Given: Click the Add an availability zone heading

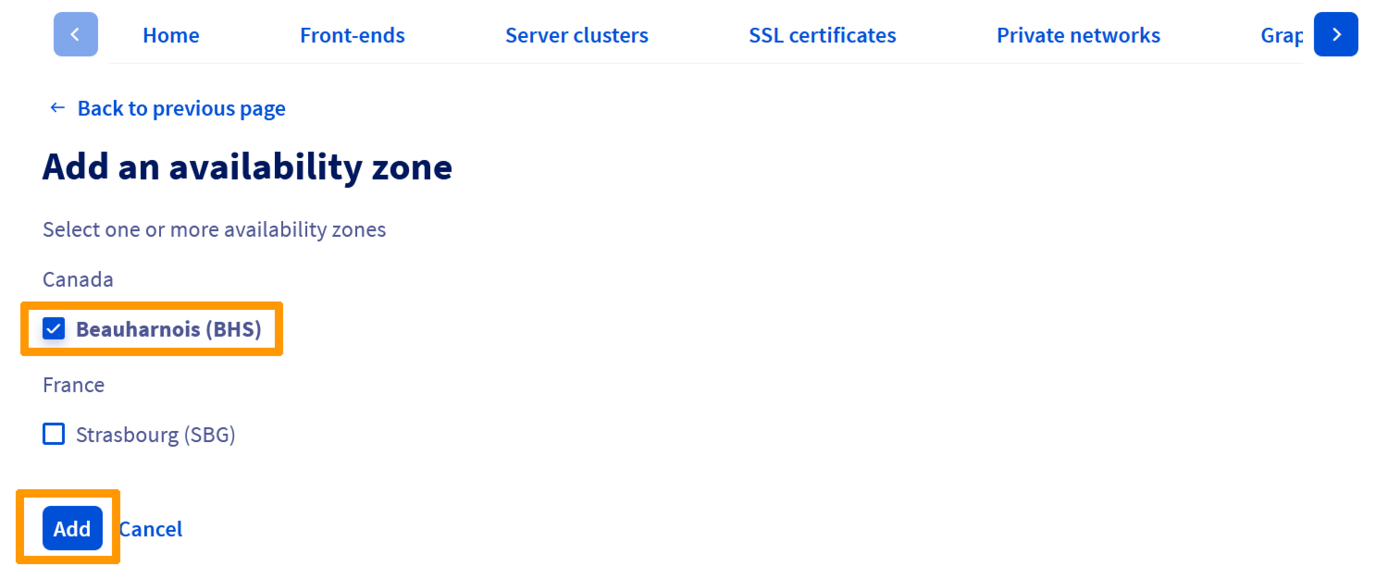Looking at the screenshot, I should point(247,166).
